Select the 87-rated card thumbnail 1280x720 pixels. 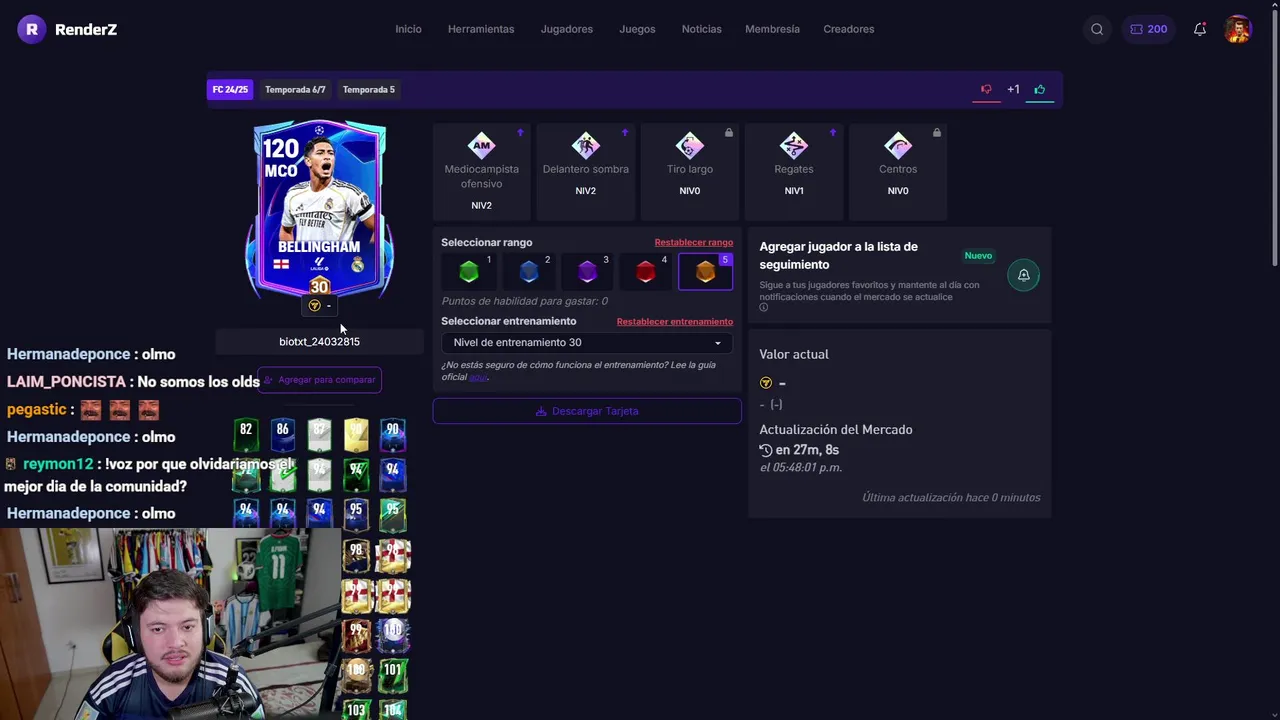tap(319, 433)
